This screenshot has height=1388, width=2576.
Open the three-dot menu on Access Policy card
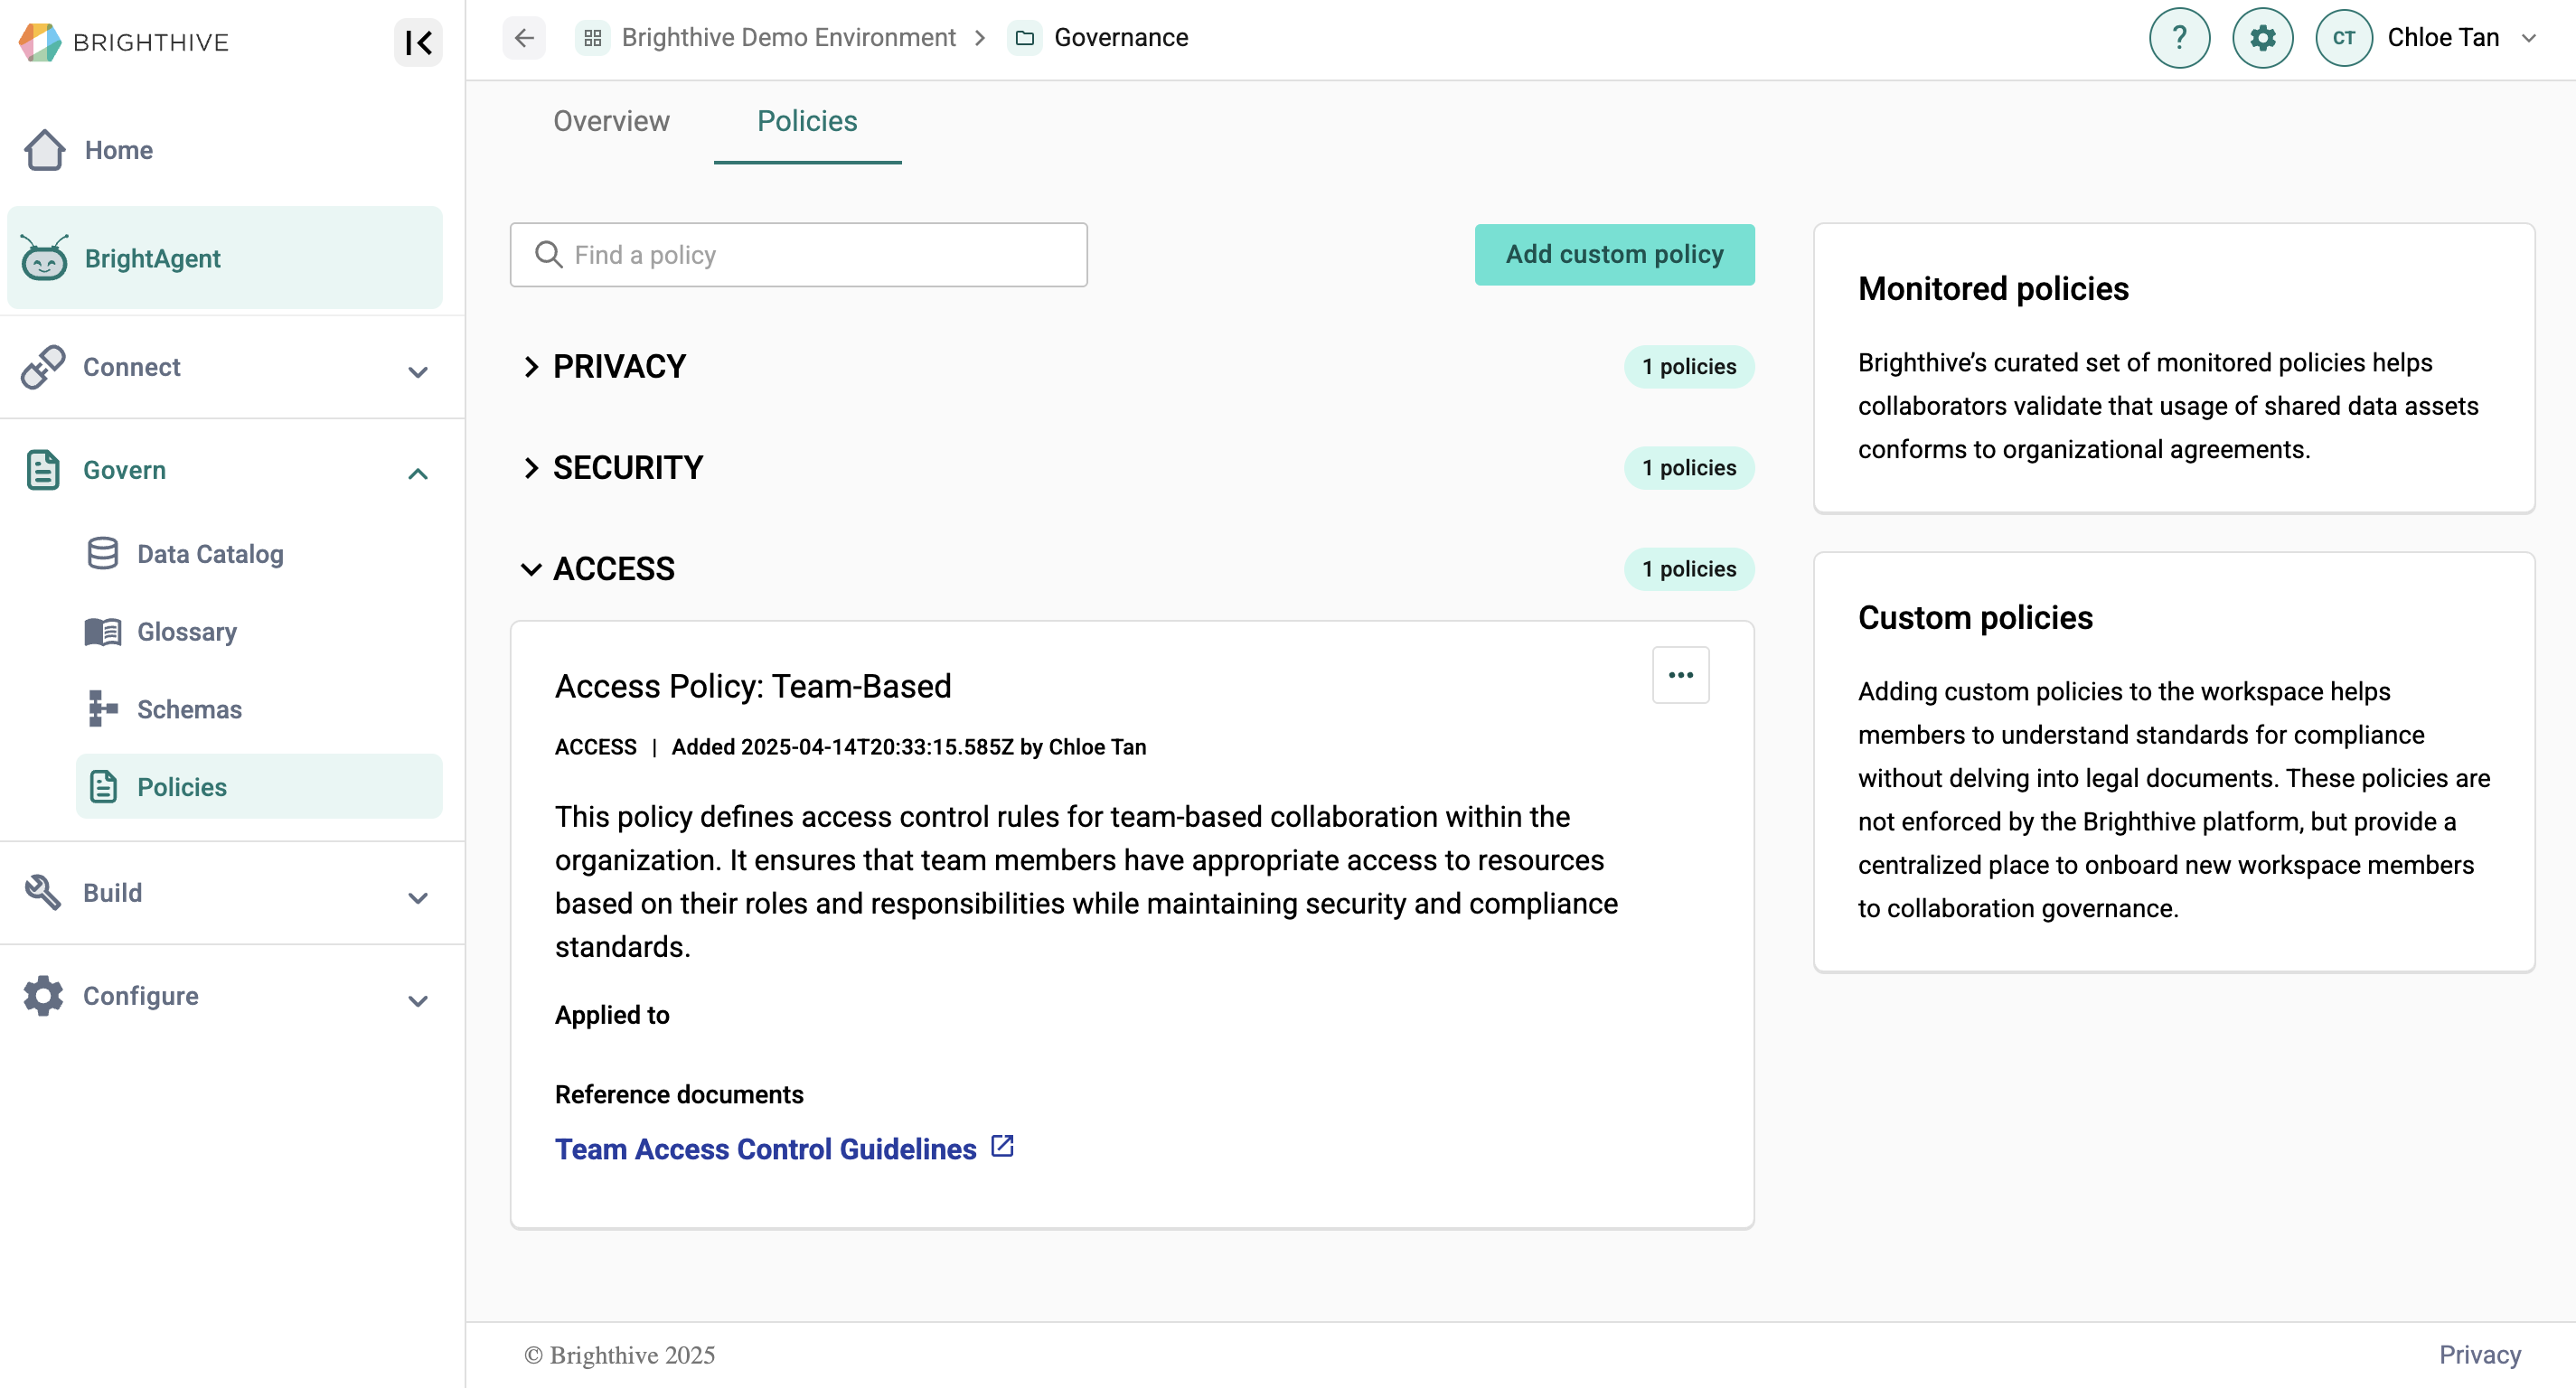point(1680,675)
